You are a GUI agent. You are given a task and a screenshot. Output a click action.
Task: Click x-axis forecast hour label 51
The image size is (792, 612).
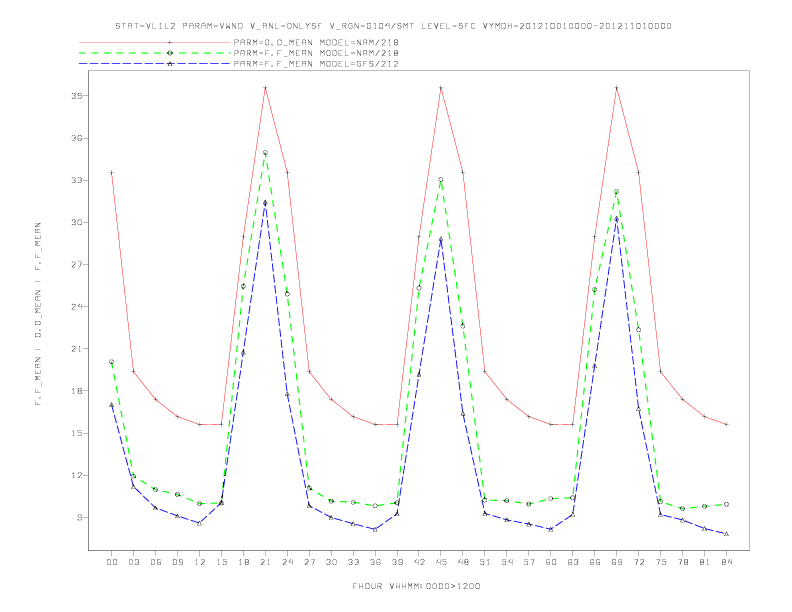tap(485, 562)
